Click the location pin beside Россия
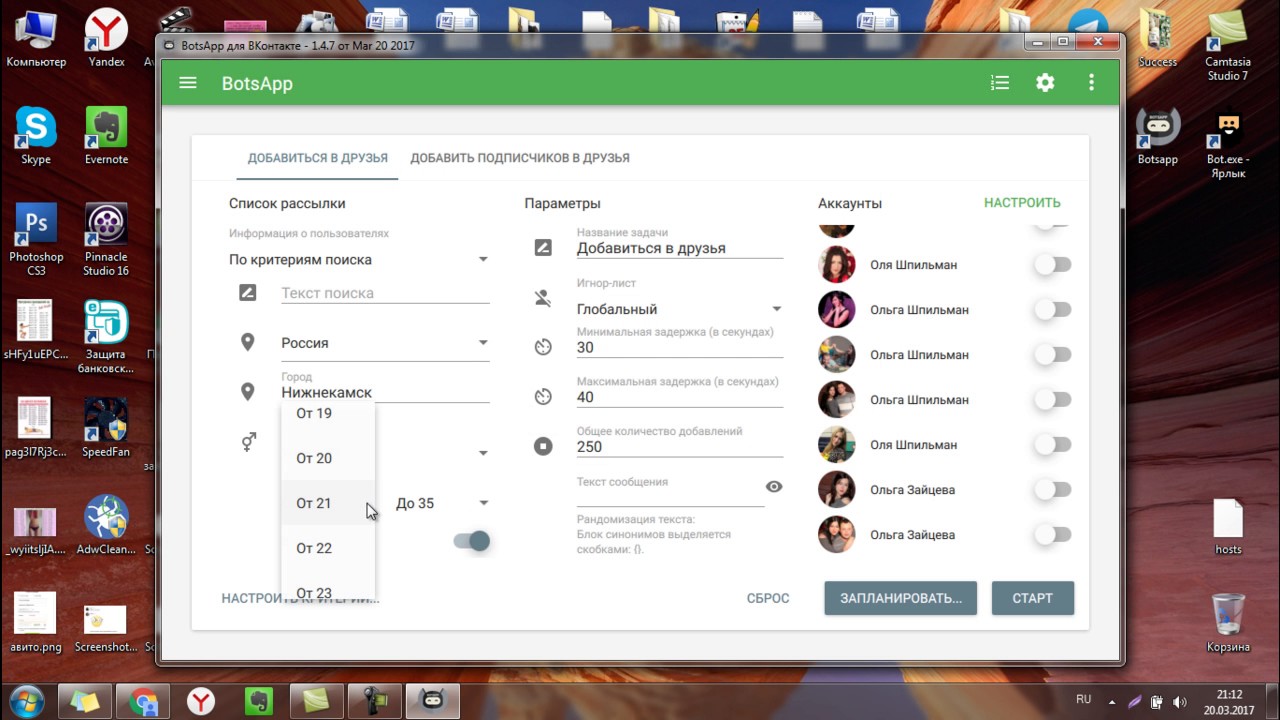1280x720 pixels. 248,342
